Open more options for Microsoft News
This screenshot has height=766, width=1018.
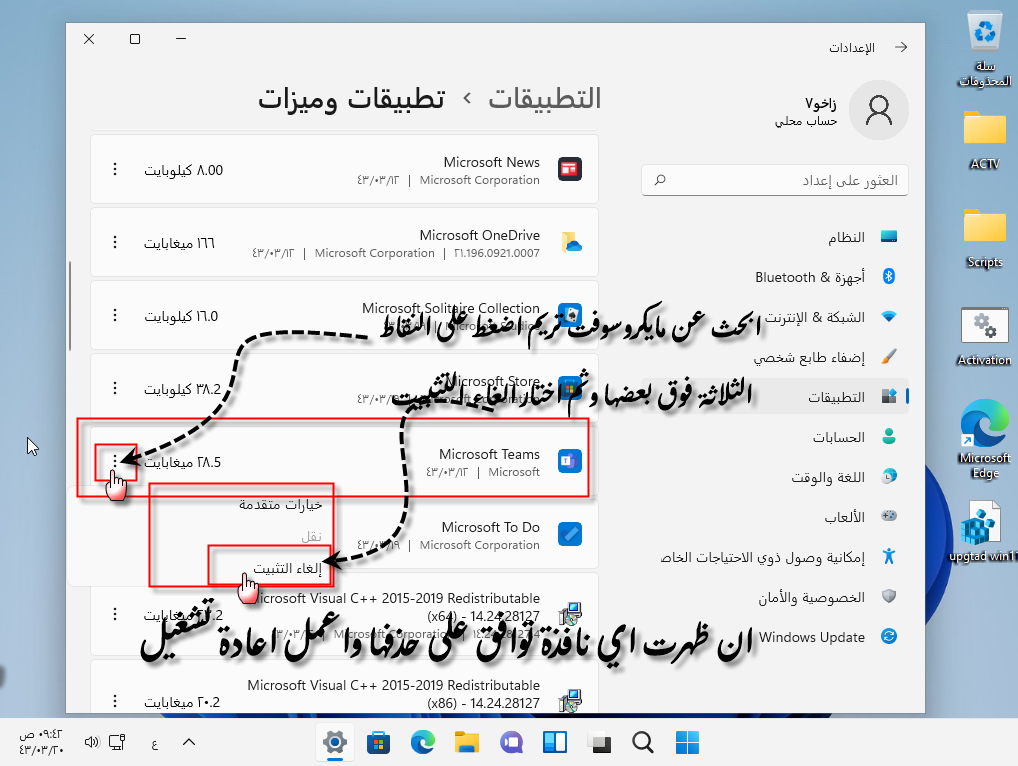115,169
